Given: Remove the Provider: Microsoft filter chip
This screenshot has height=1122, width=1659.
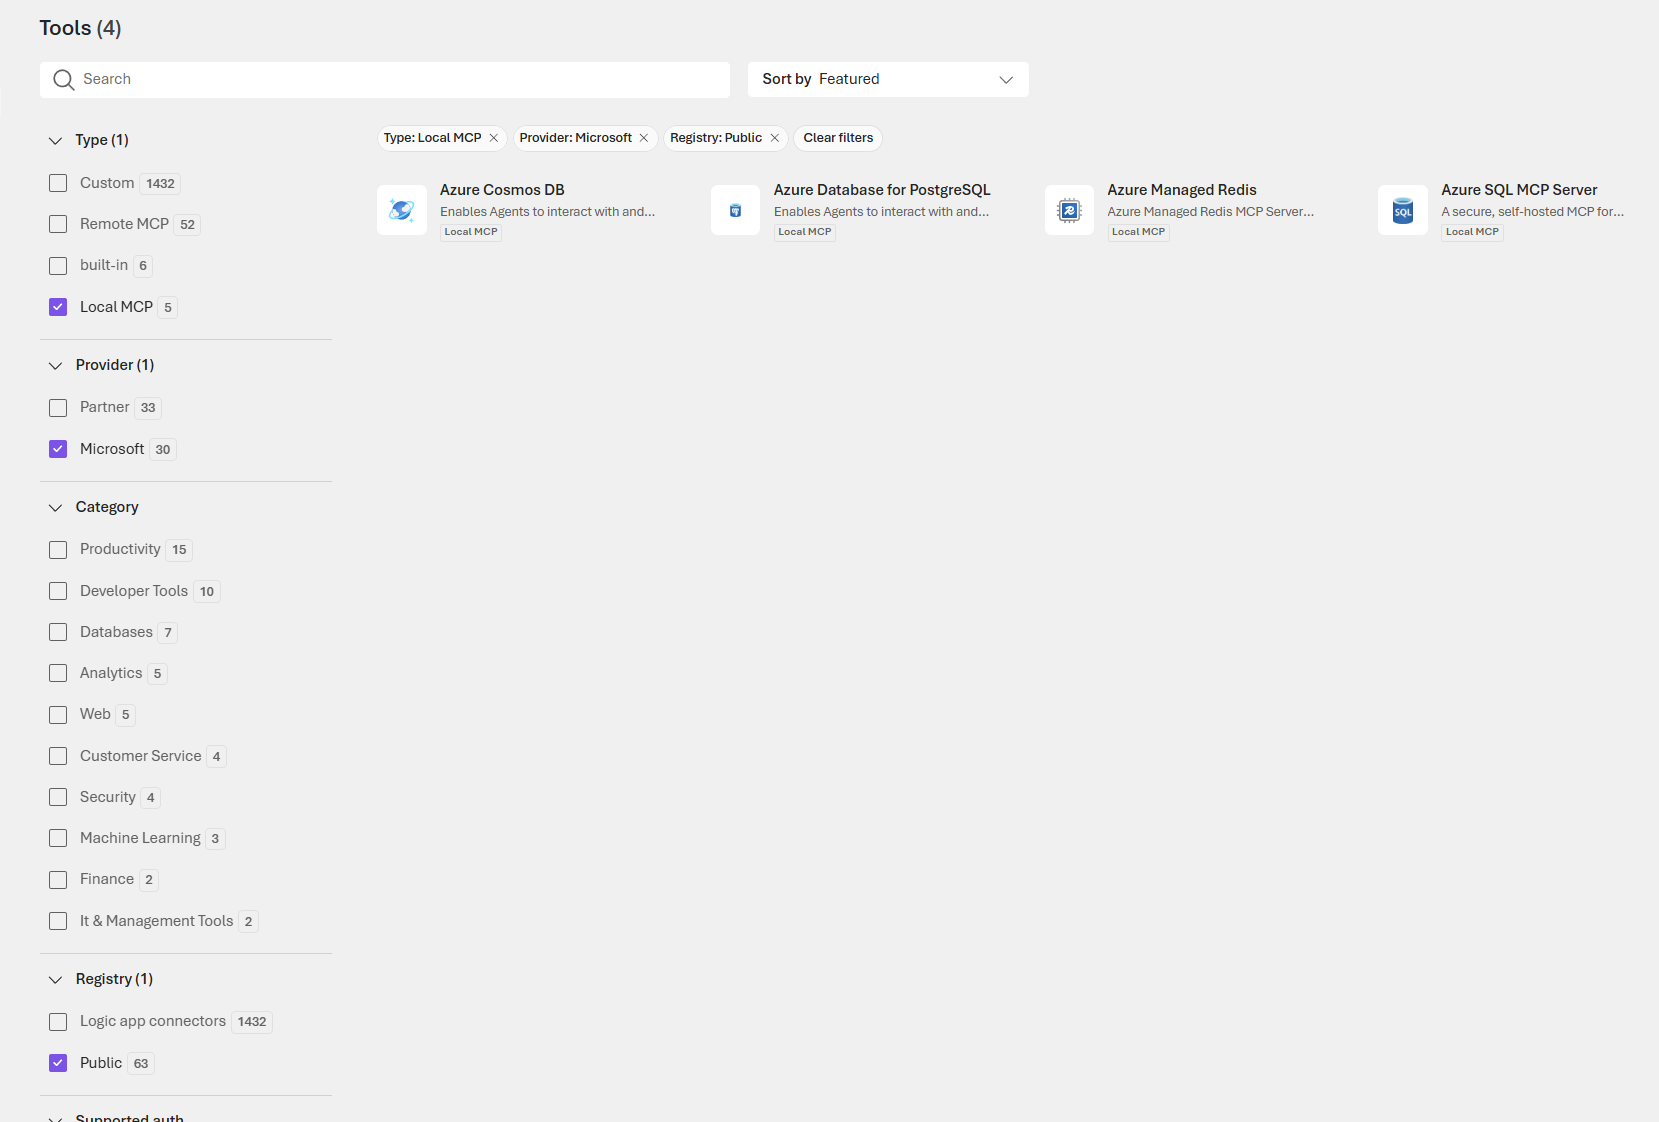Looking at the screenshot, I should coord(644,138).
